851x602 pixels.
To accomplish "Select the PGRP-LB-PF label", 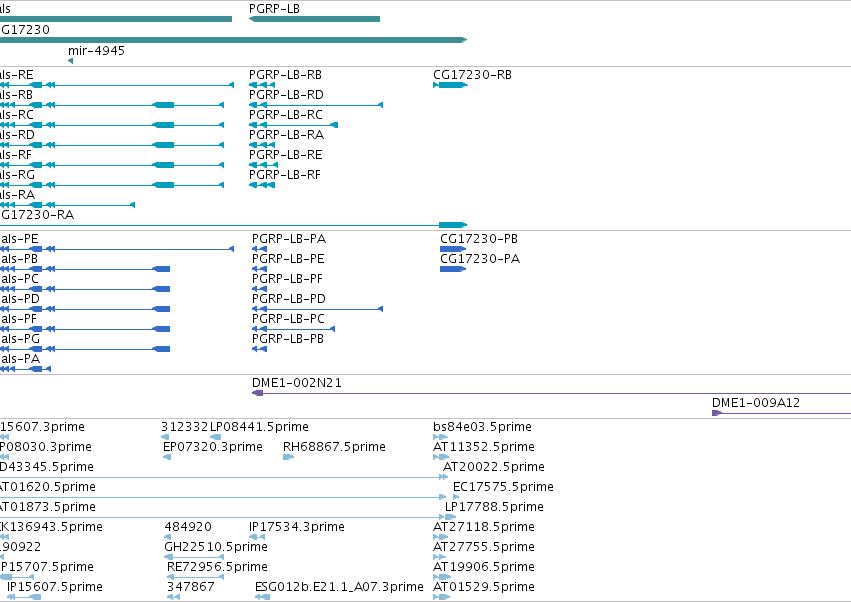I will coord(287,279).
